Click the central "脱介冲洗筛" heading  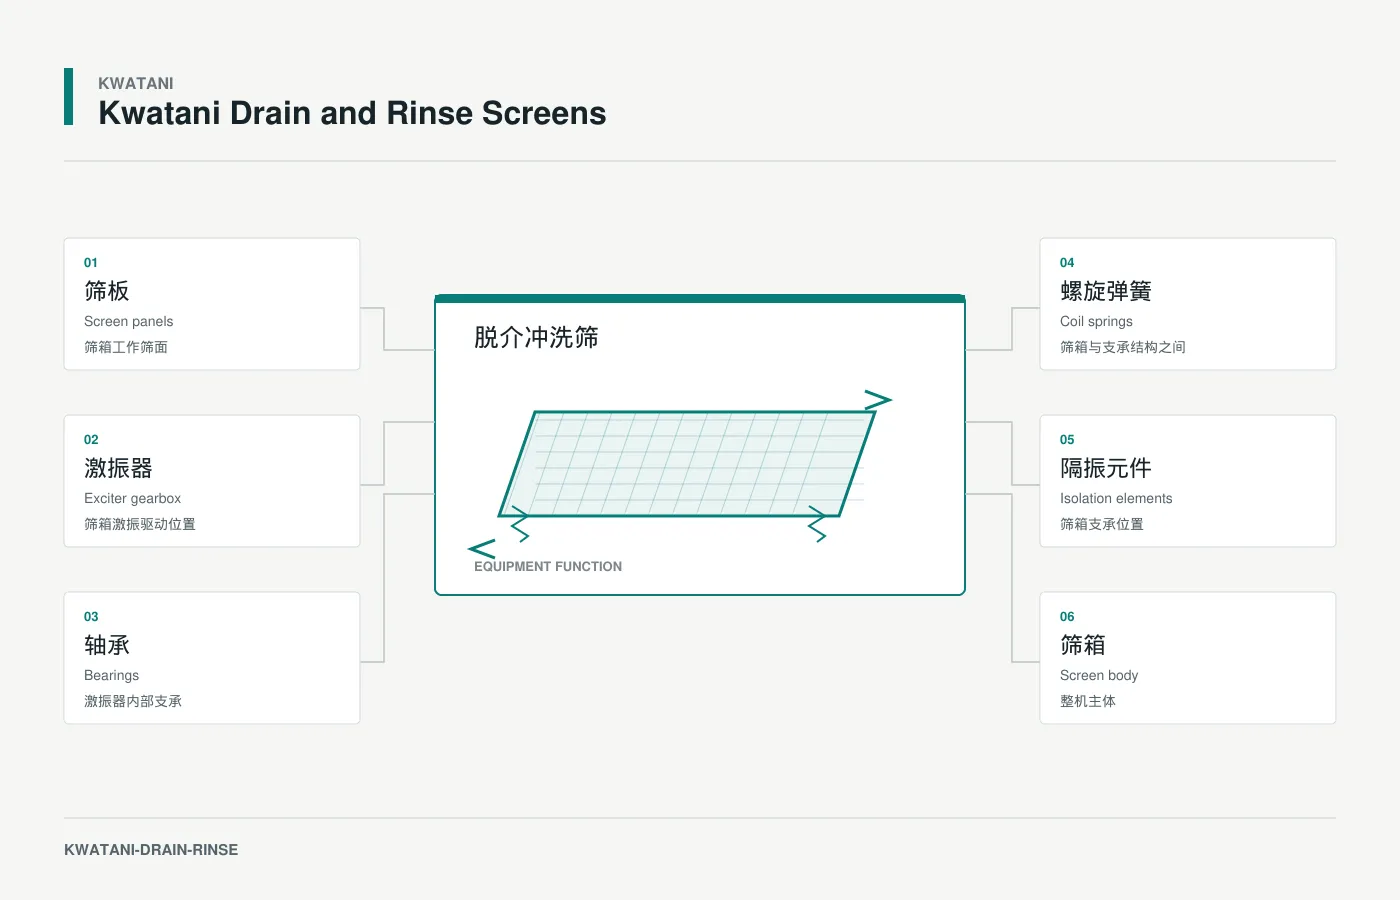536,338
